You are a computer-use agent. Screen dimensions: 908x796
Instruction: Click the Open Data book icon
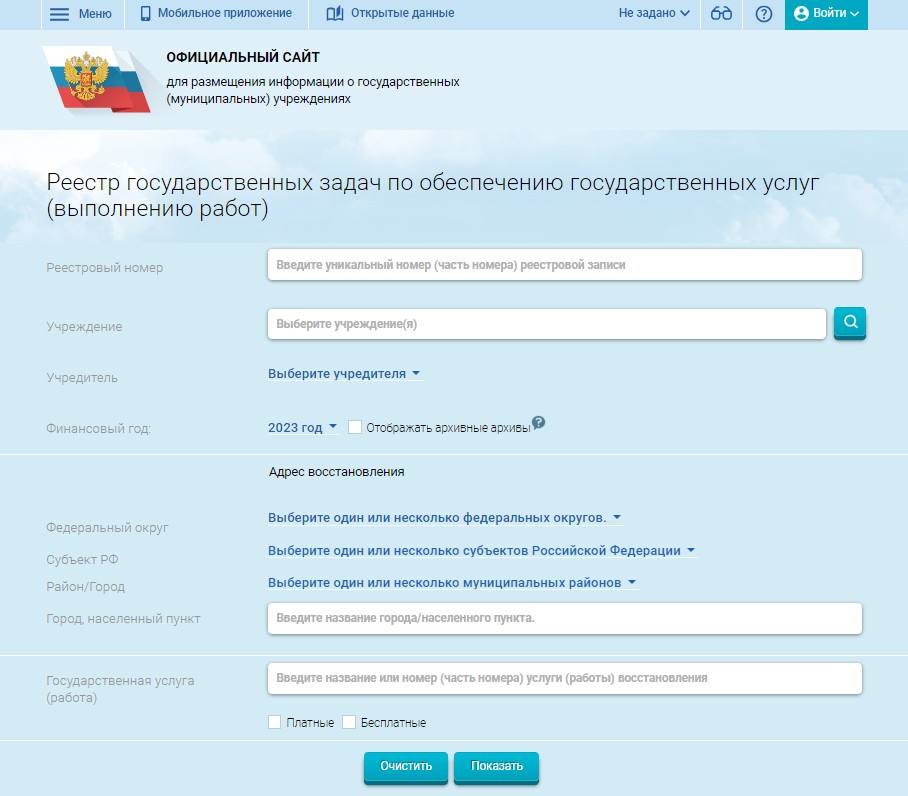coord(334,14)
